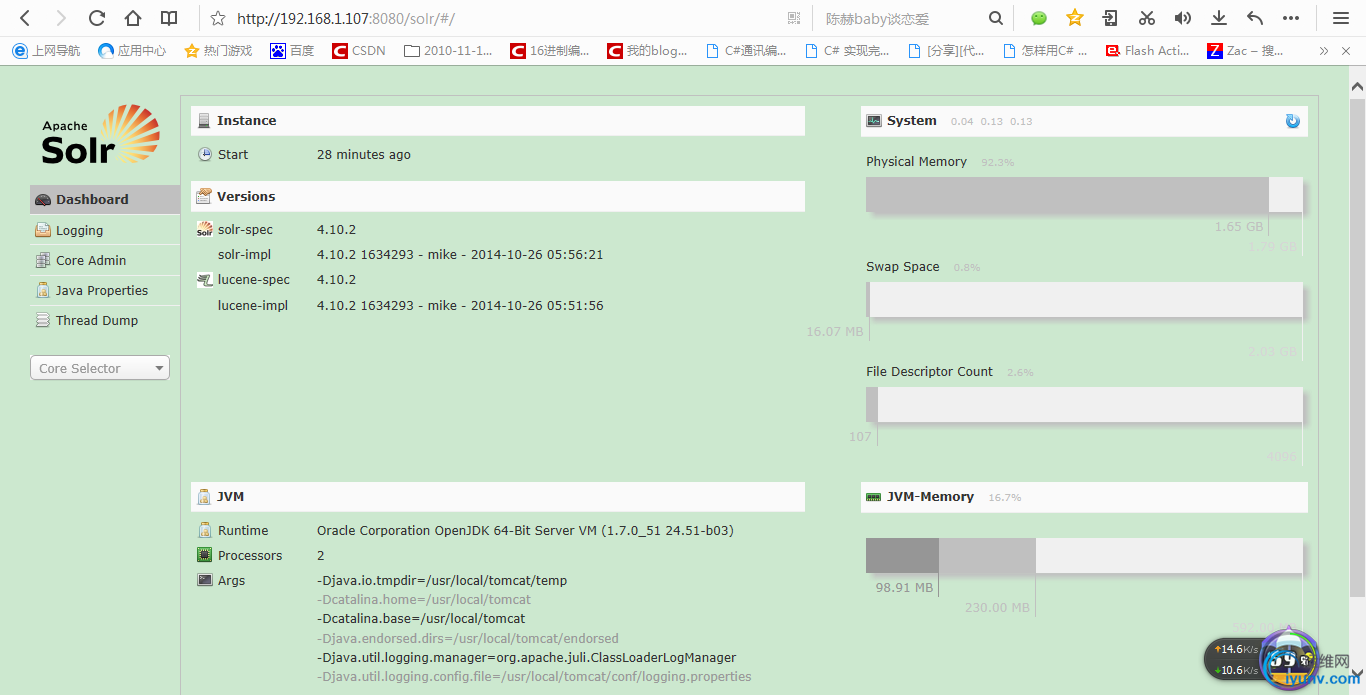Toggle the browser sound speaker icon
The width and height of the screenshot is (1366, 695).
pos(1183,18)
